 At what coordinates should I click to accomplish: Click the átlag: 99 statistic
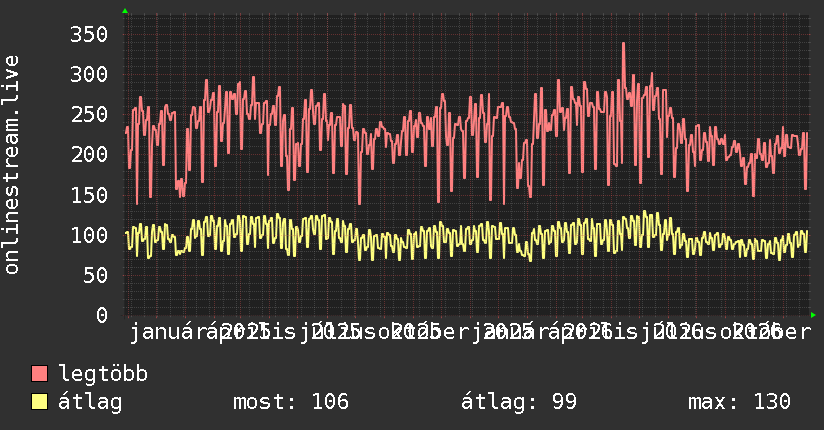(519, 402)
